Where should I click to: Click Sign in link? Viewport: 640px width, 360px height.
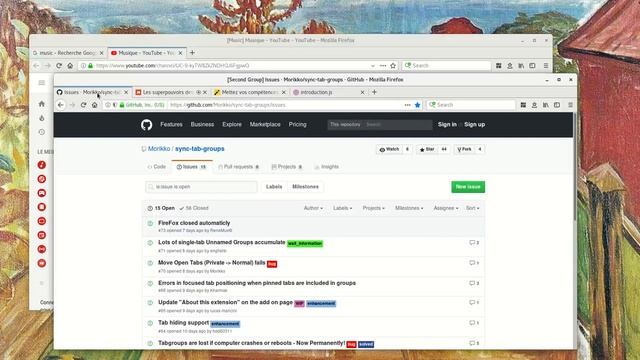point(447,124)
